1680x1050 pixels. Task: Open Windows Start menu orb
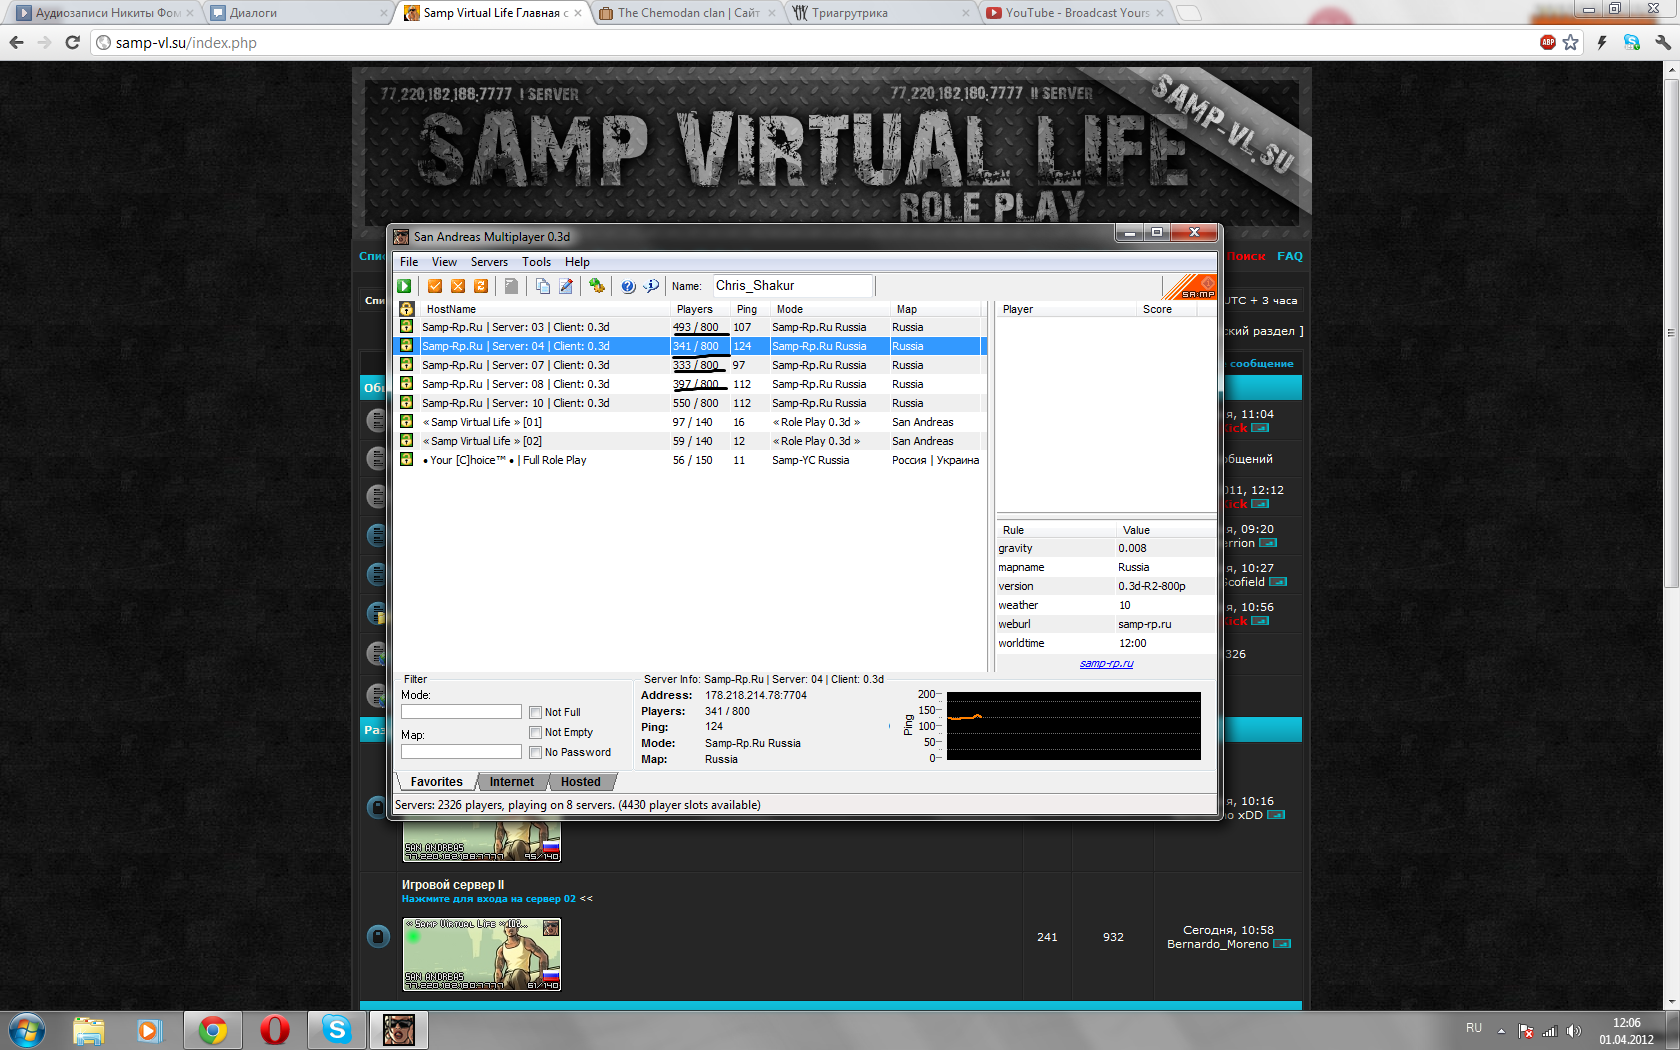[27, 1030]
